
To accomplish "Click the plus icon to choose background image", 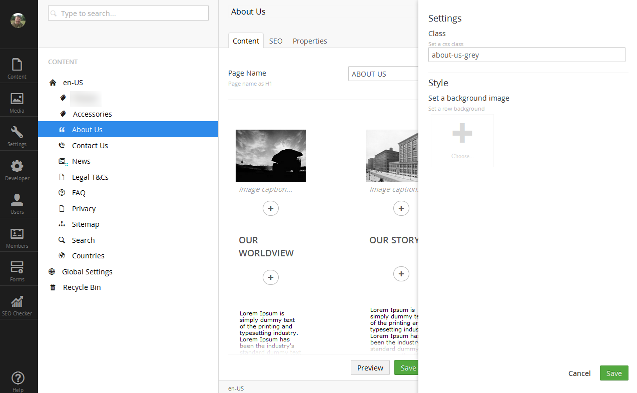I will click(462, 133).
